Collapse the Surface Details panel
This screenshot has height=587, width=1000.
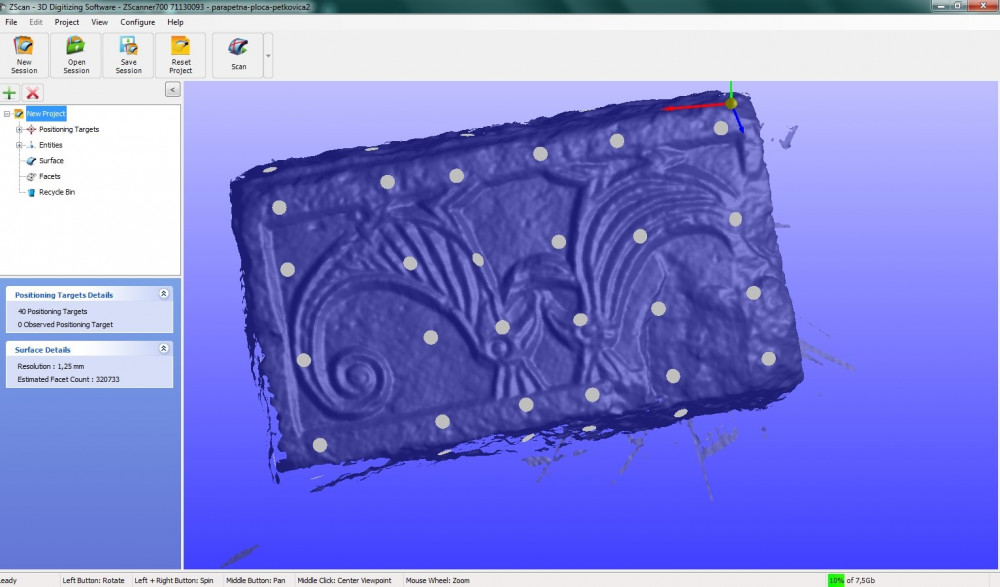(163, 349)
